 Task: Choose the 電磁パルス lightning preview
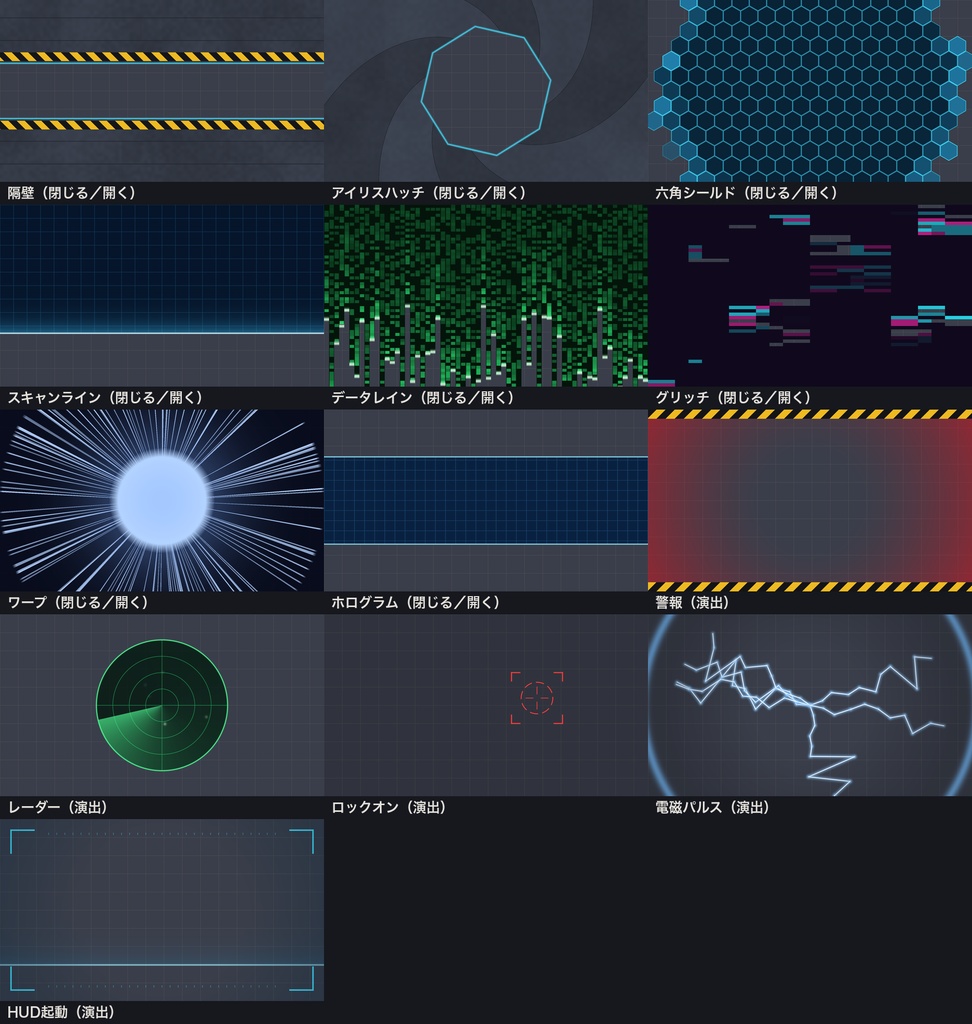point(810,705)
